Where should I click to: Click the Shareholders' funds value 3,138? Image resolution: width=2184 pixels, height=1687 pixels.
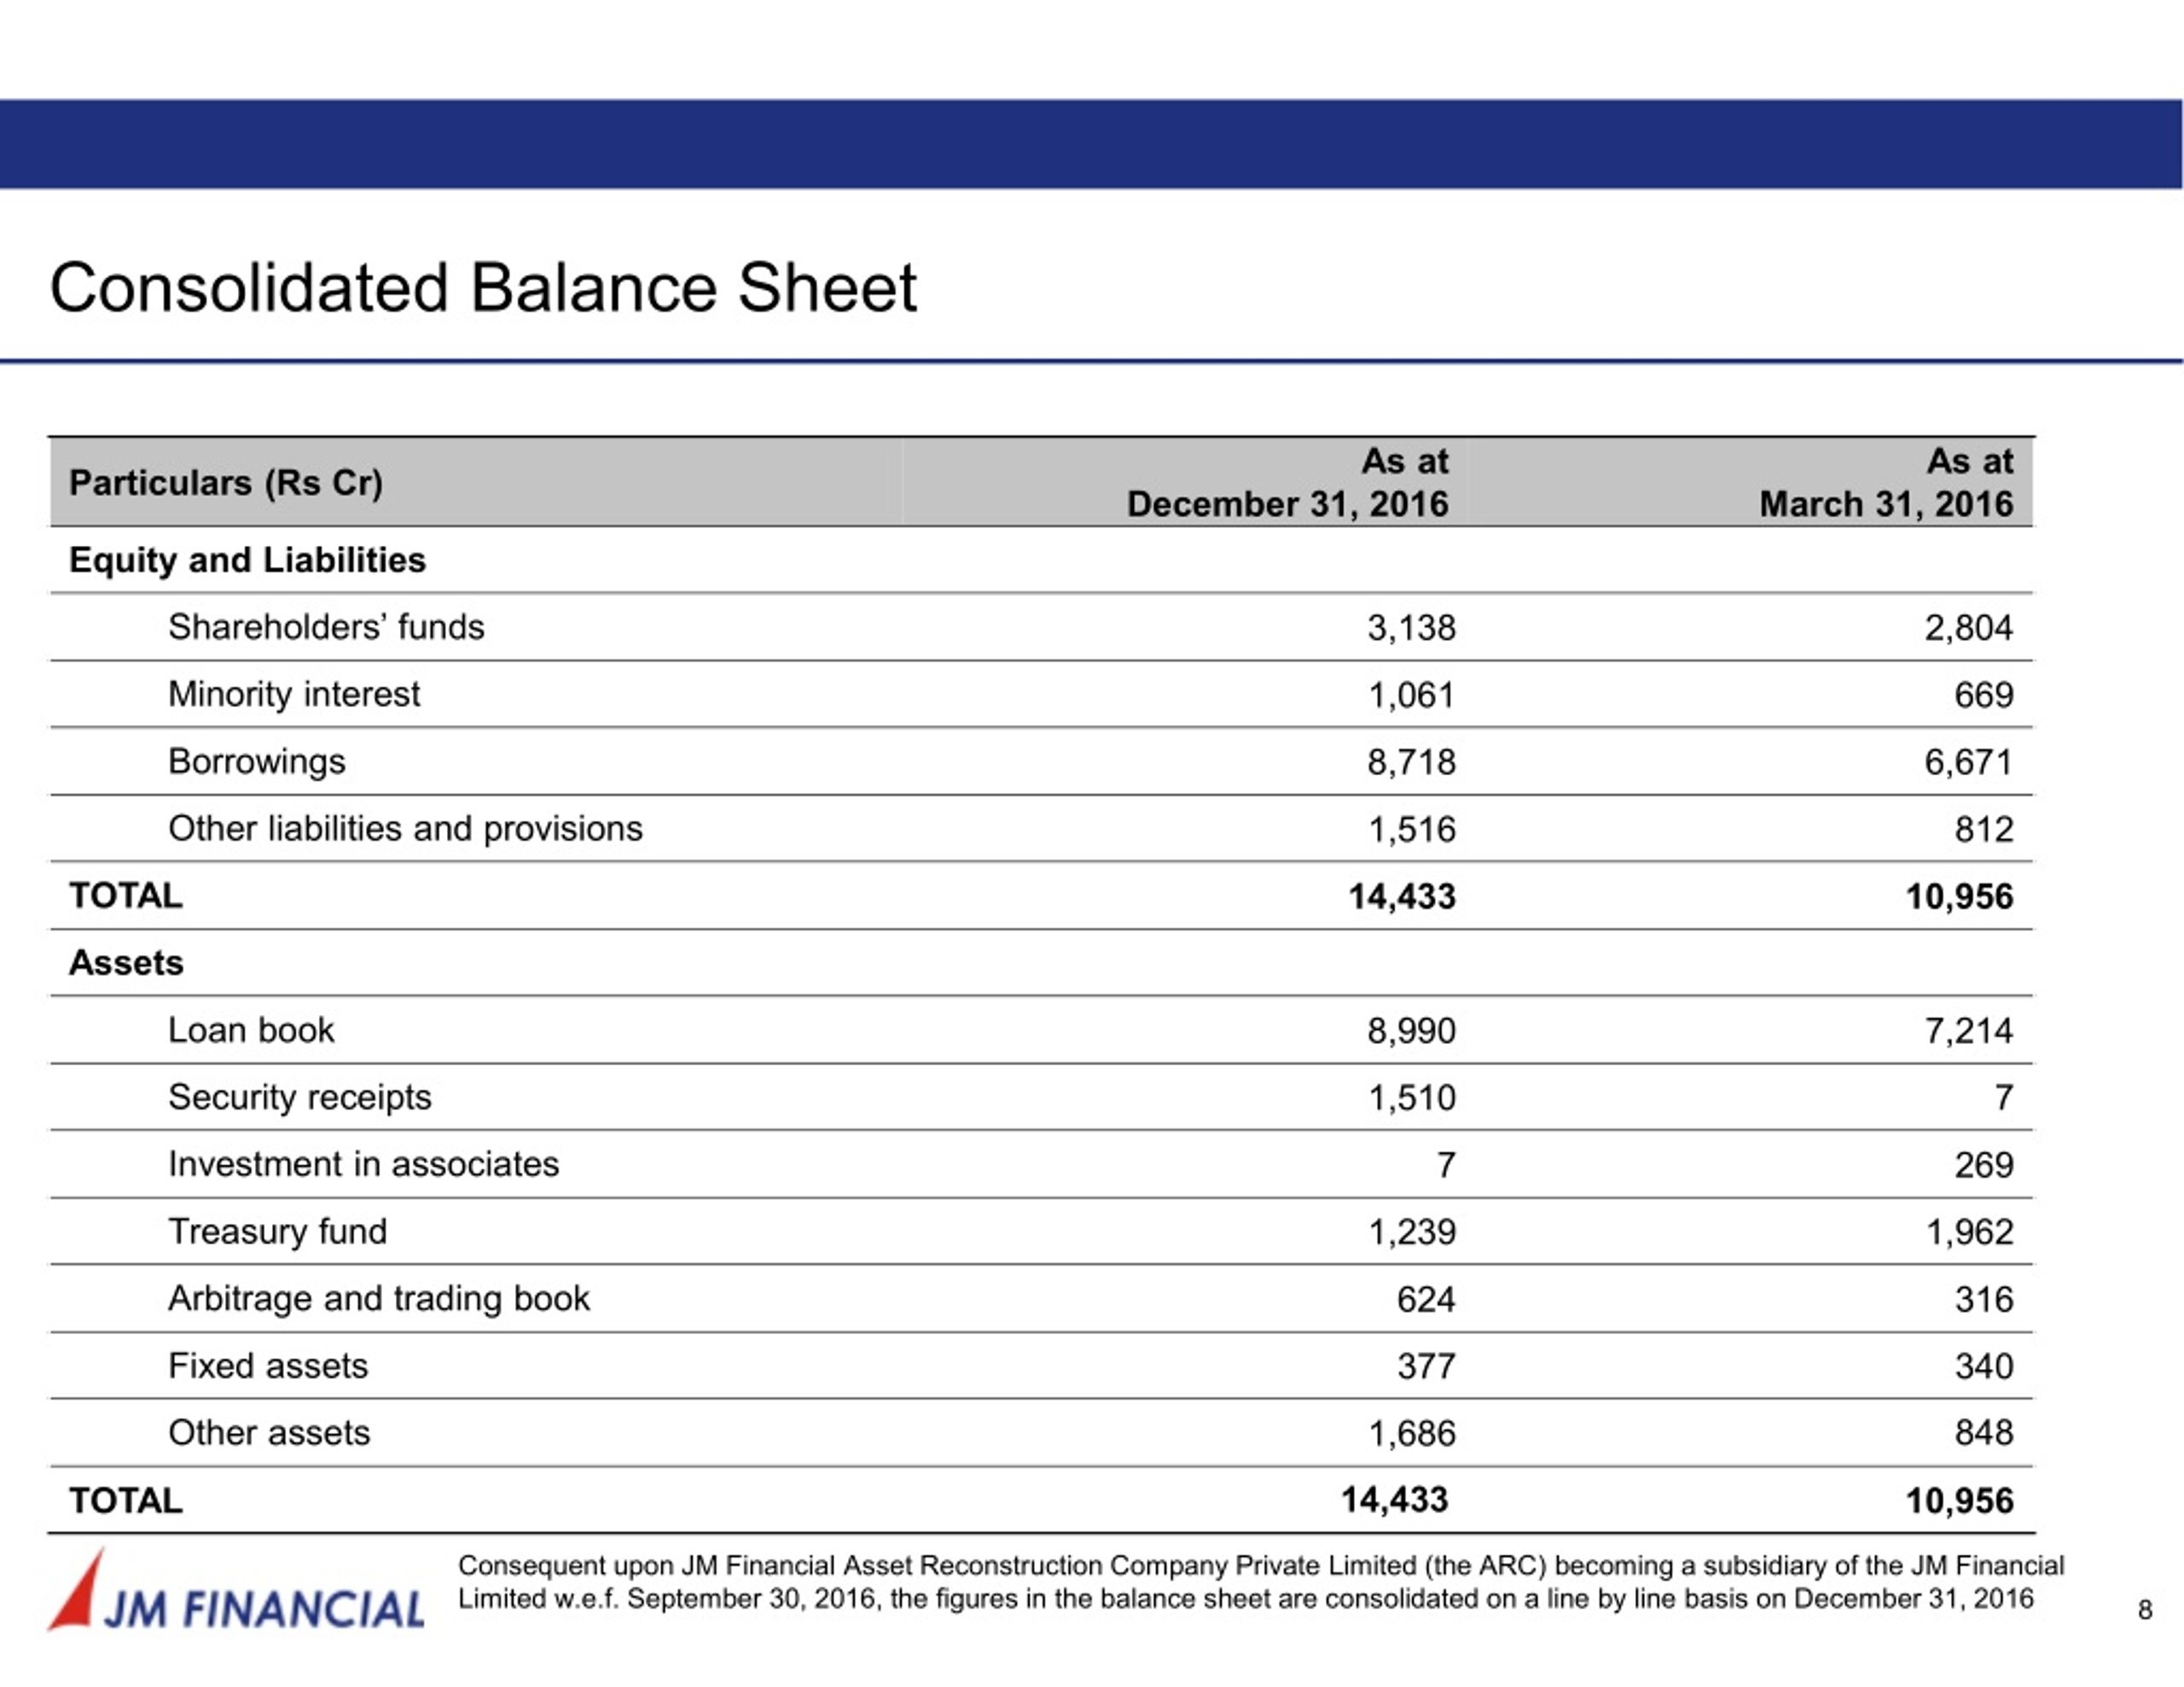click(x=1411, y=628)
